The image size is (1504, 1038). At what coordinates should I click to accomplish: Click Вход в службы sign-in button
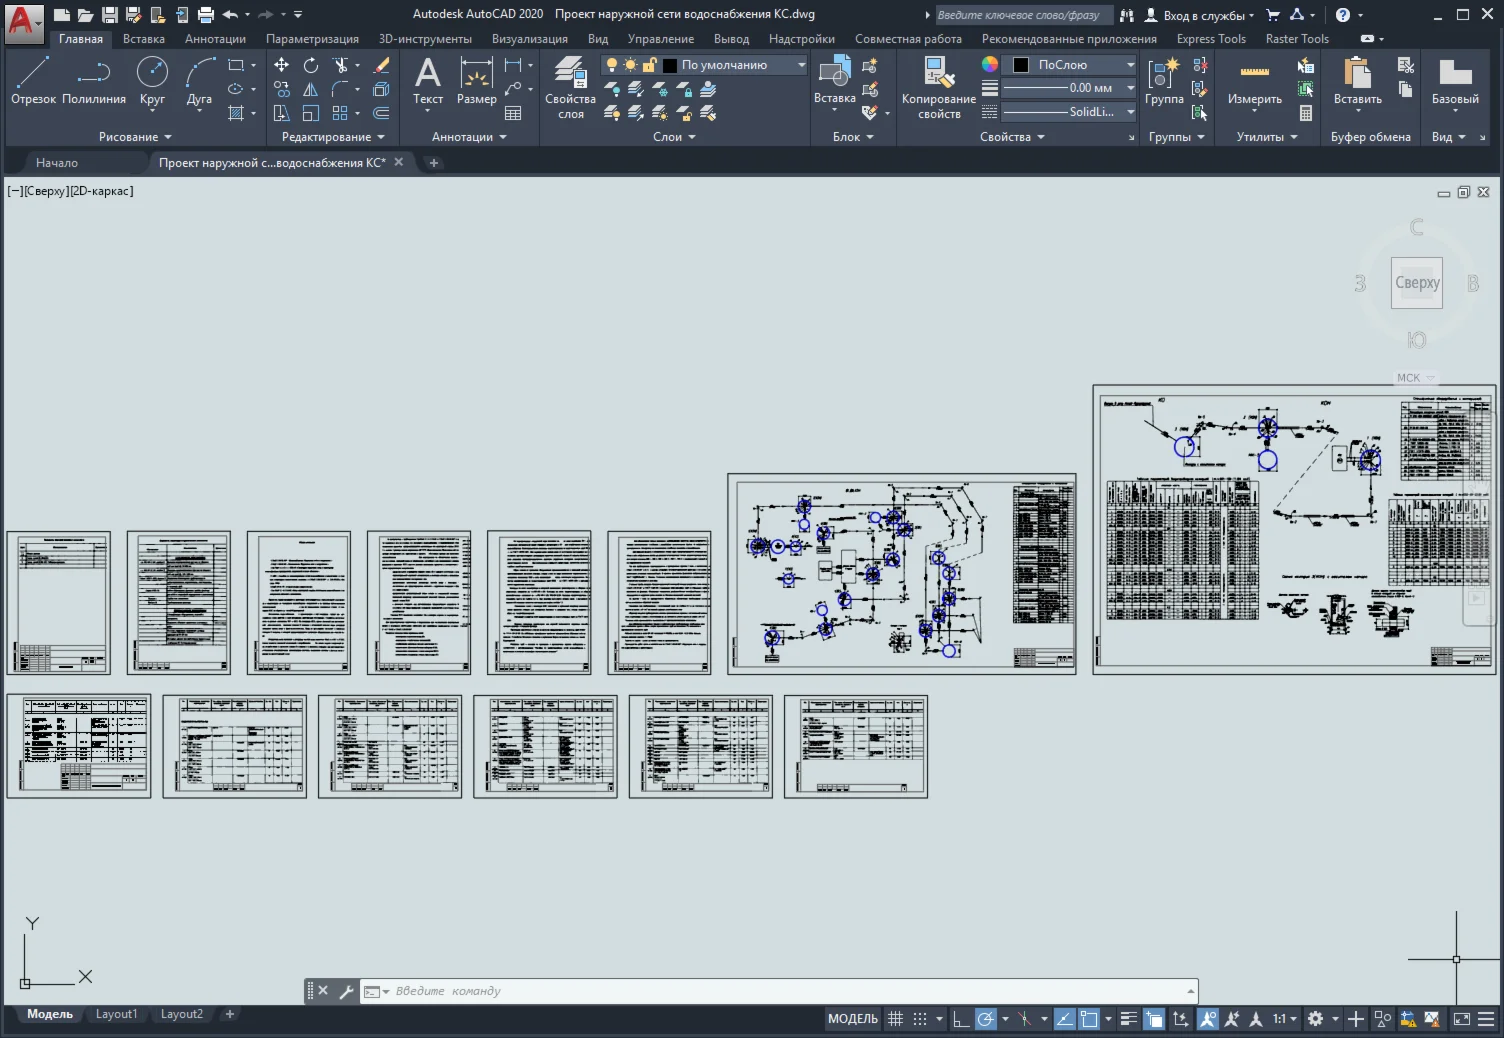point(1200,15)
